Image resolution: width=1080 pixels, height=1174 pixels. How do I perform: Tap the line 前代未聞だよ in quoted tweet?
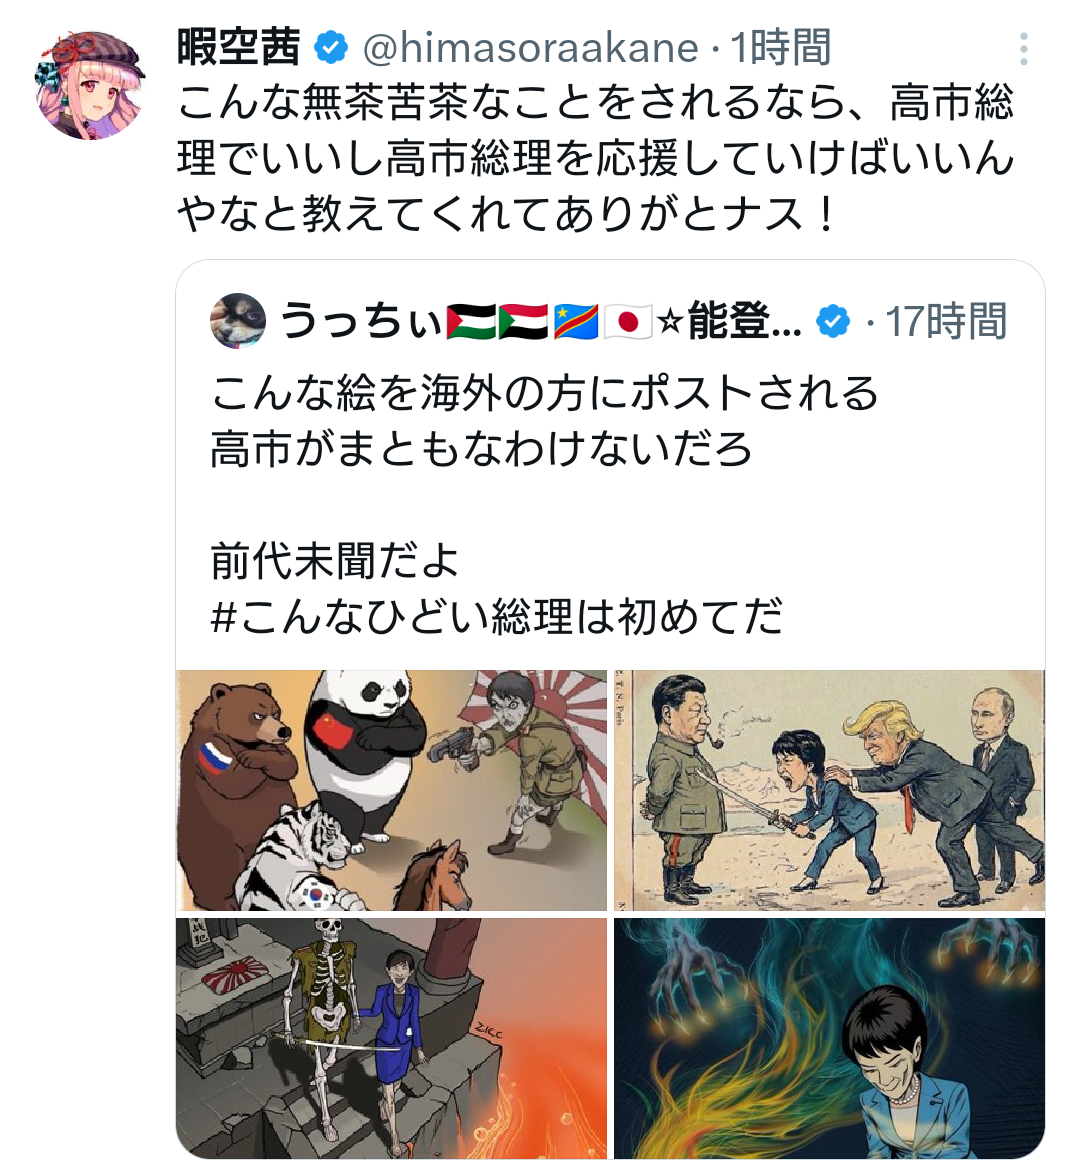click(334, 561)
